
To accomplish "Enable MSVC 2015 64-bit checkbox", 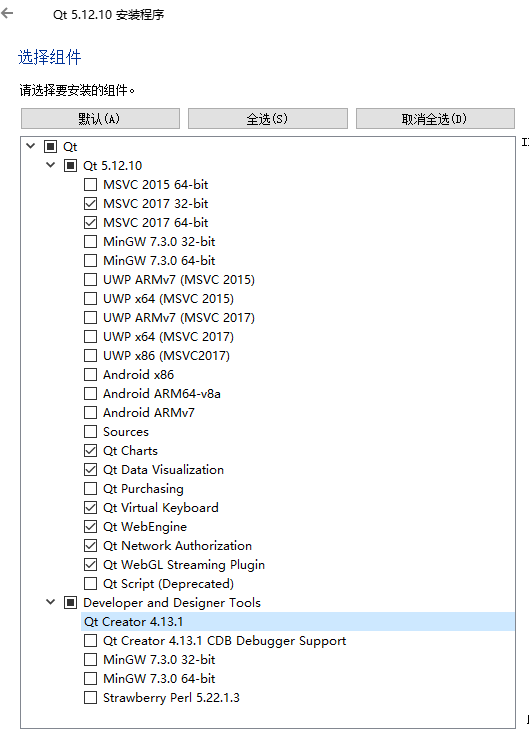I will (x=90, y=185).
